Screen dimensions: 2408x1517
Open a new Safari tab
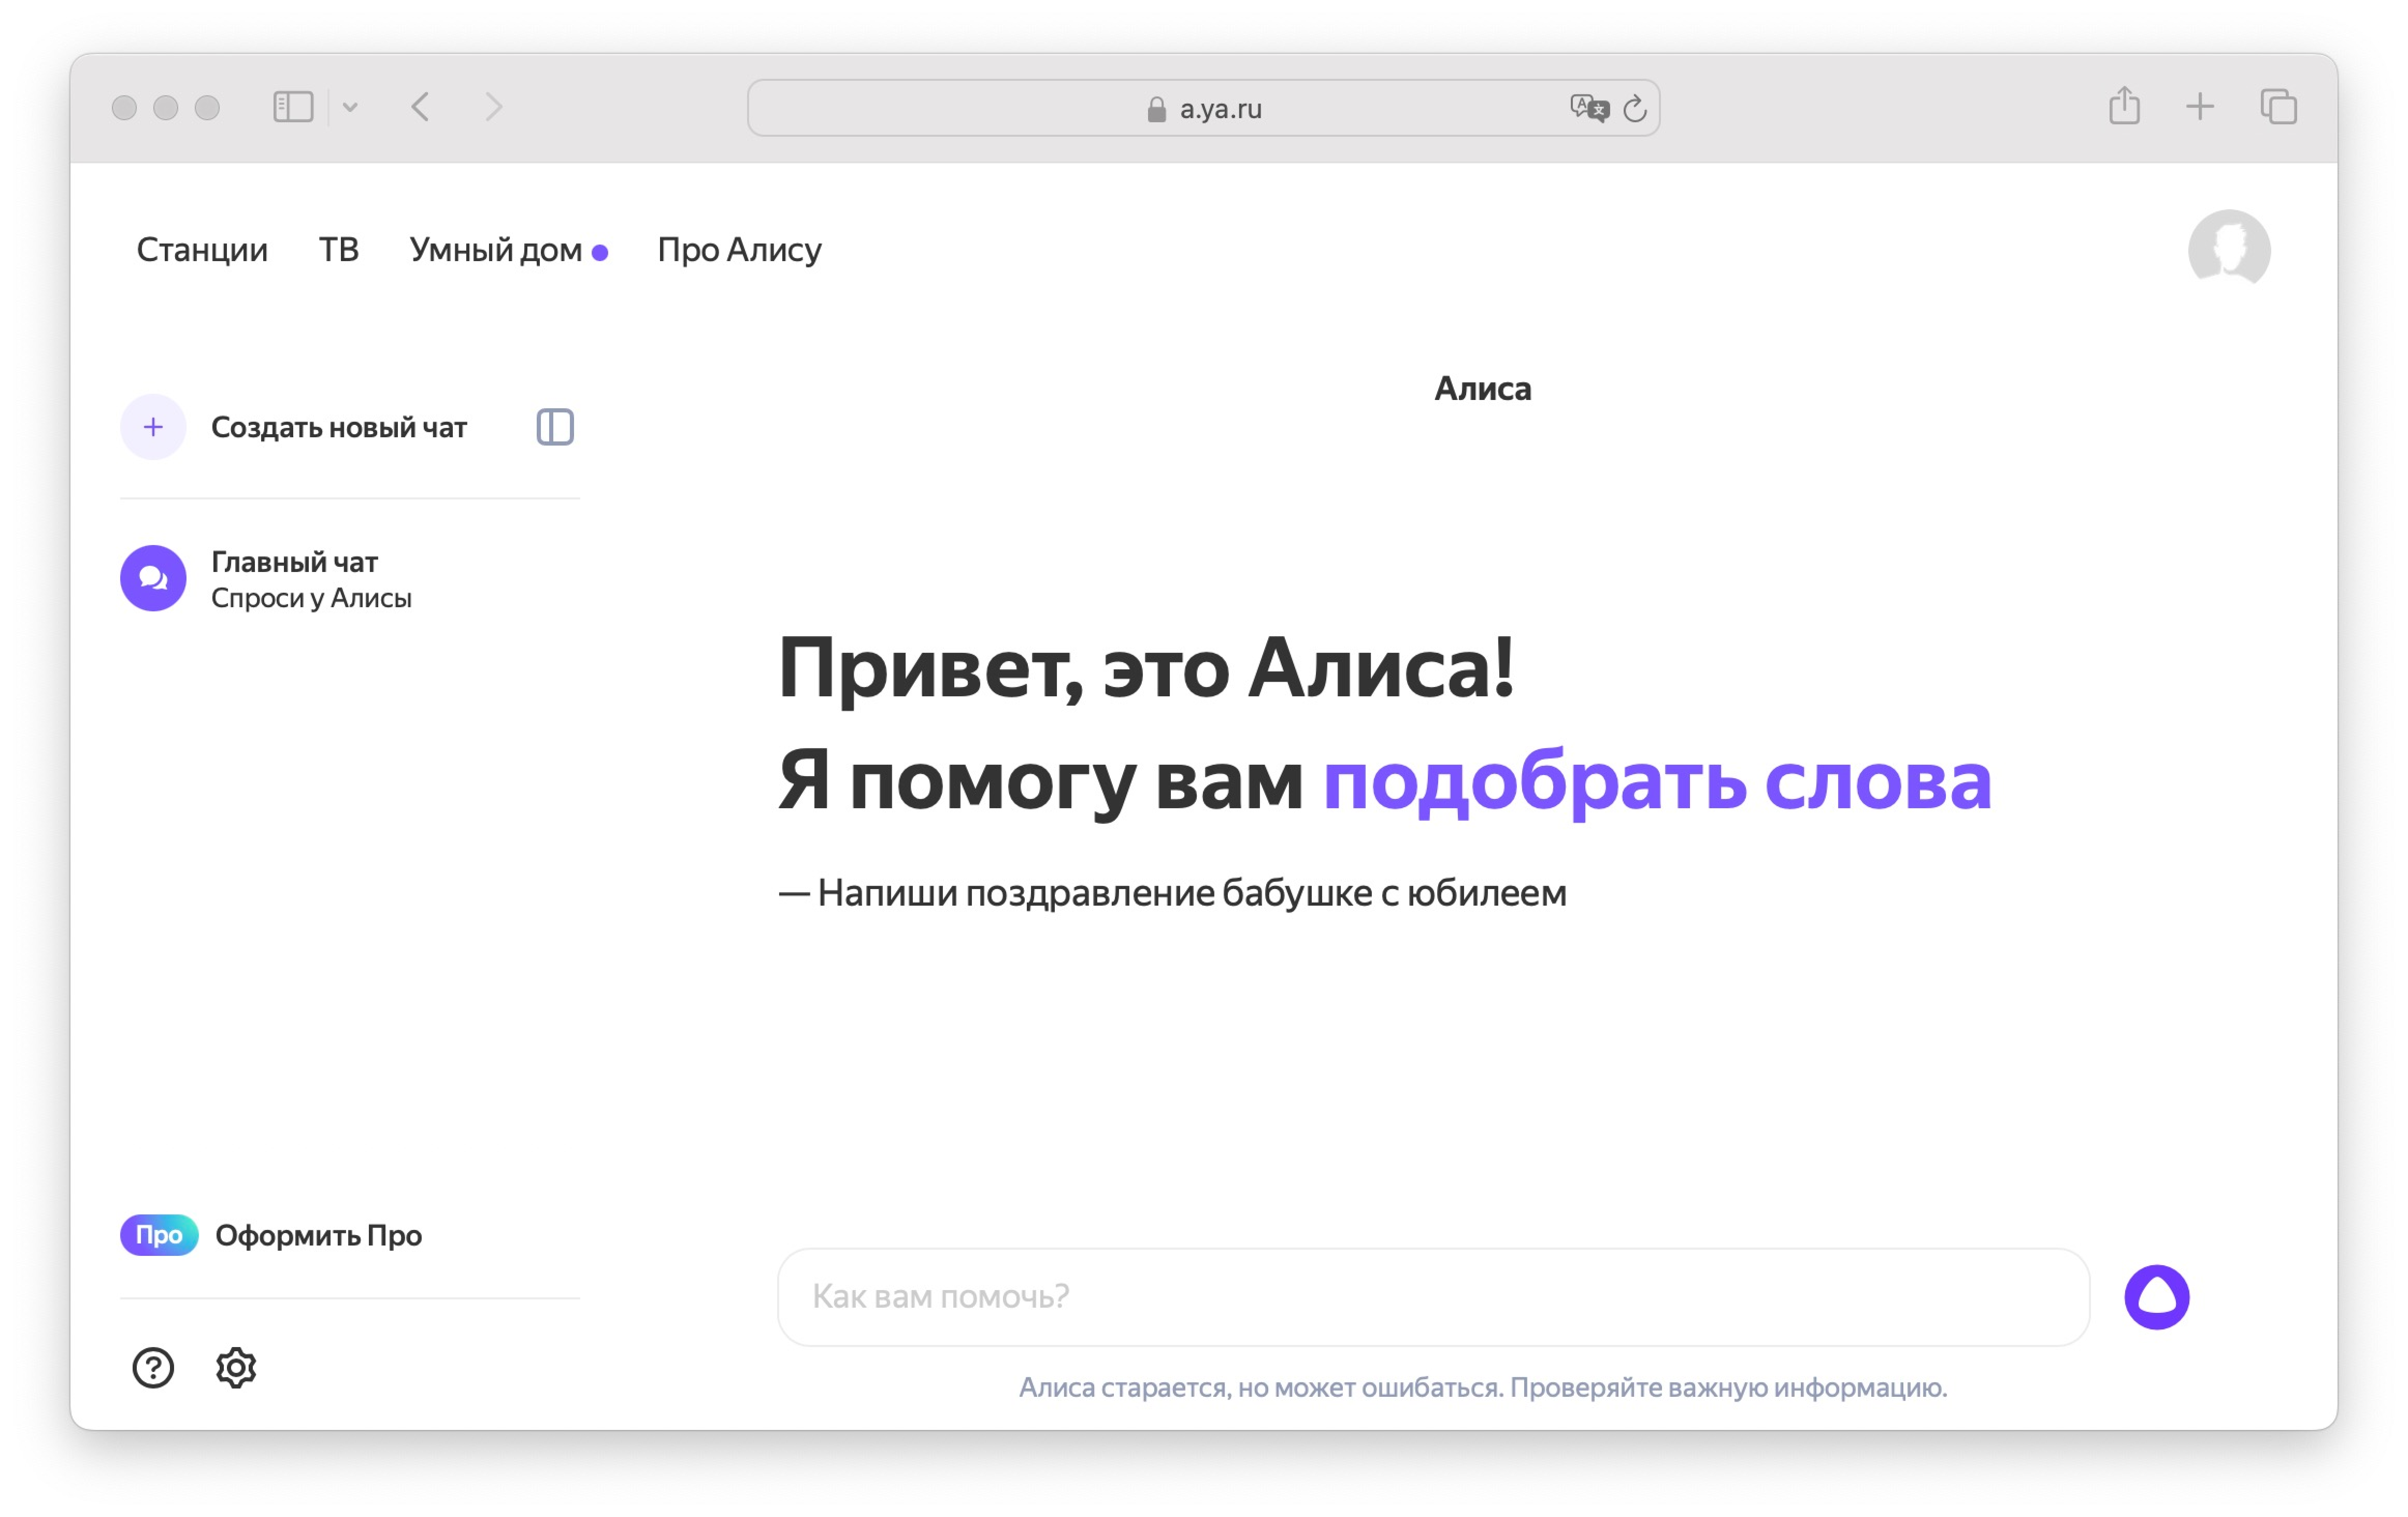(x=2200, y=107)
